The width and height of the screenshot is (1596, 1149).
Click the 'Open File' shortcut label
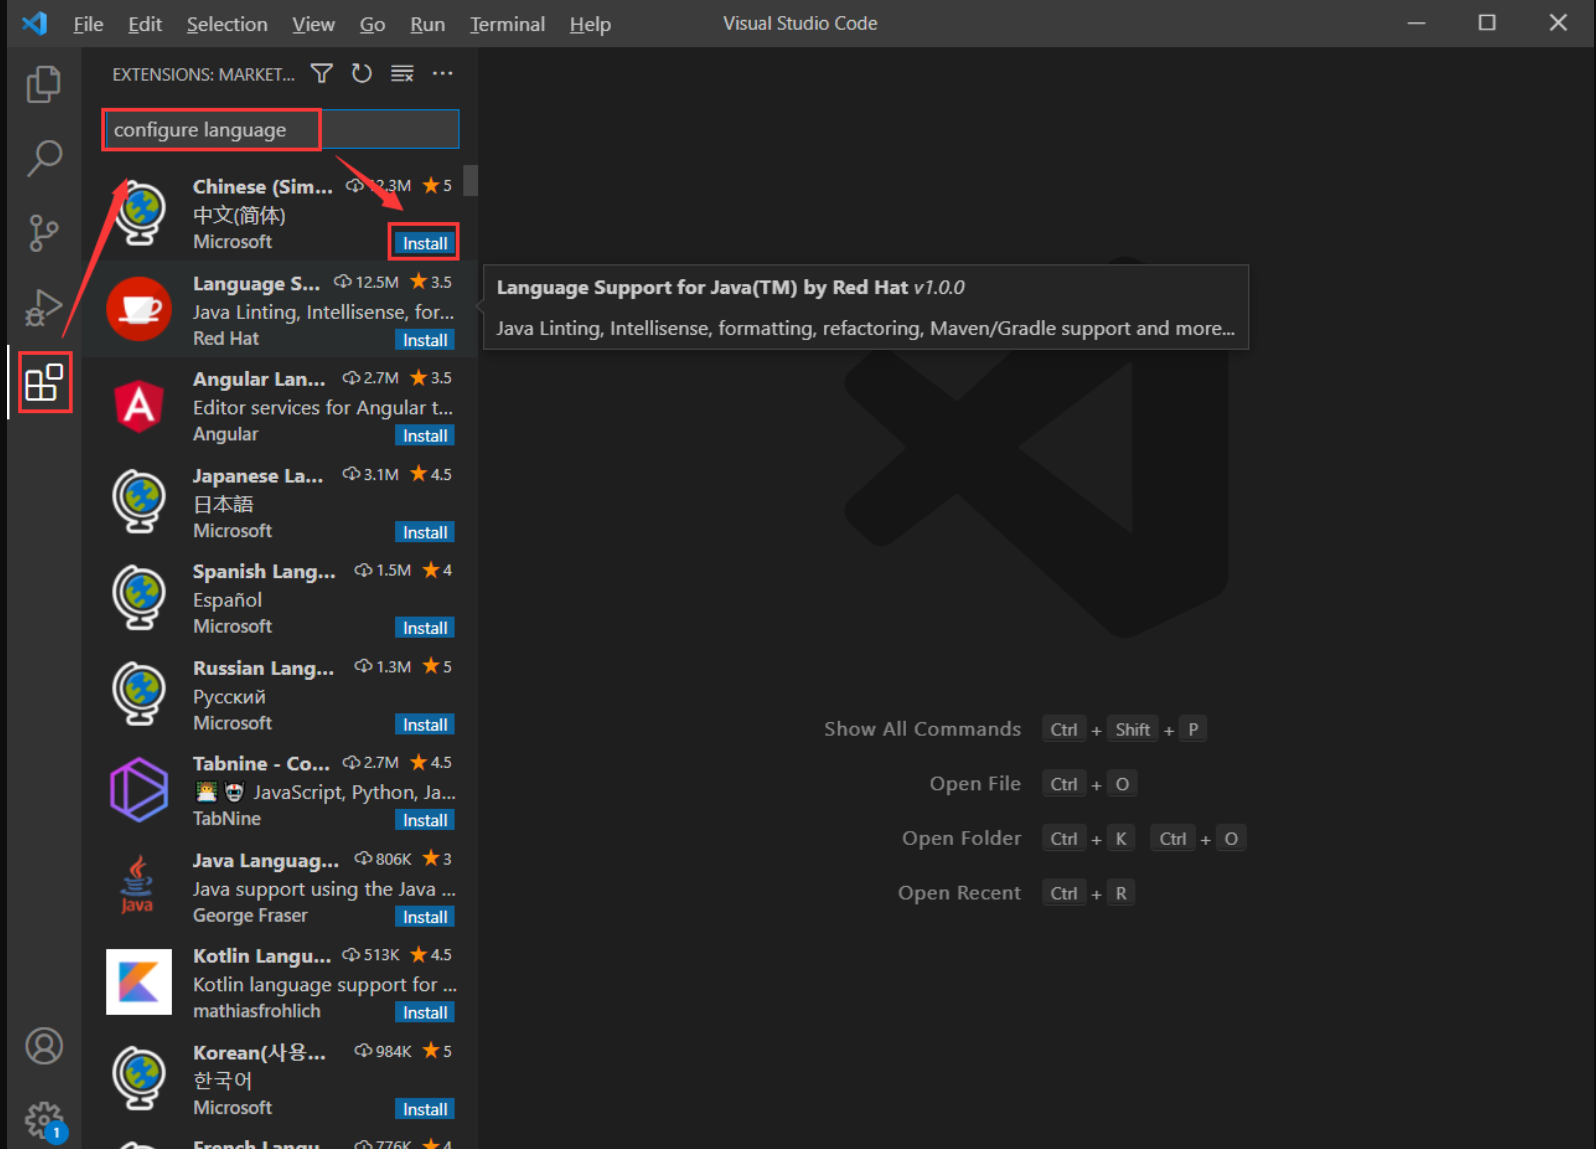pyautogui.click(x=975, y=784)
